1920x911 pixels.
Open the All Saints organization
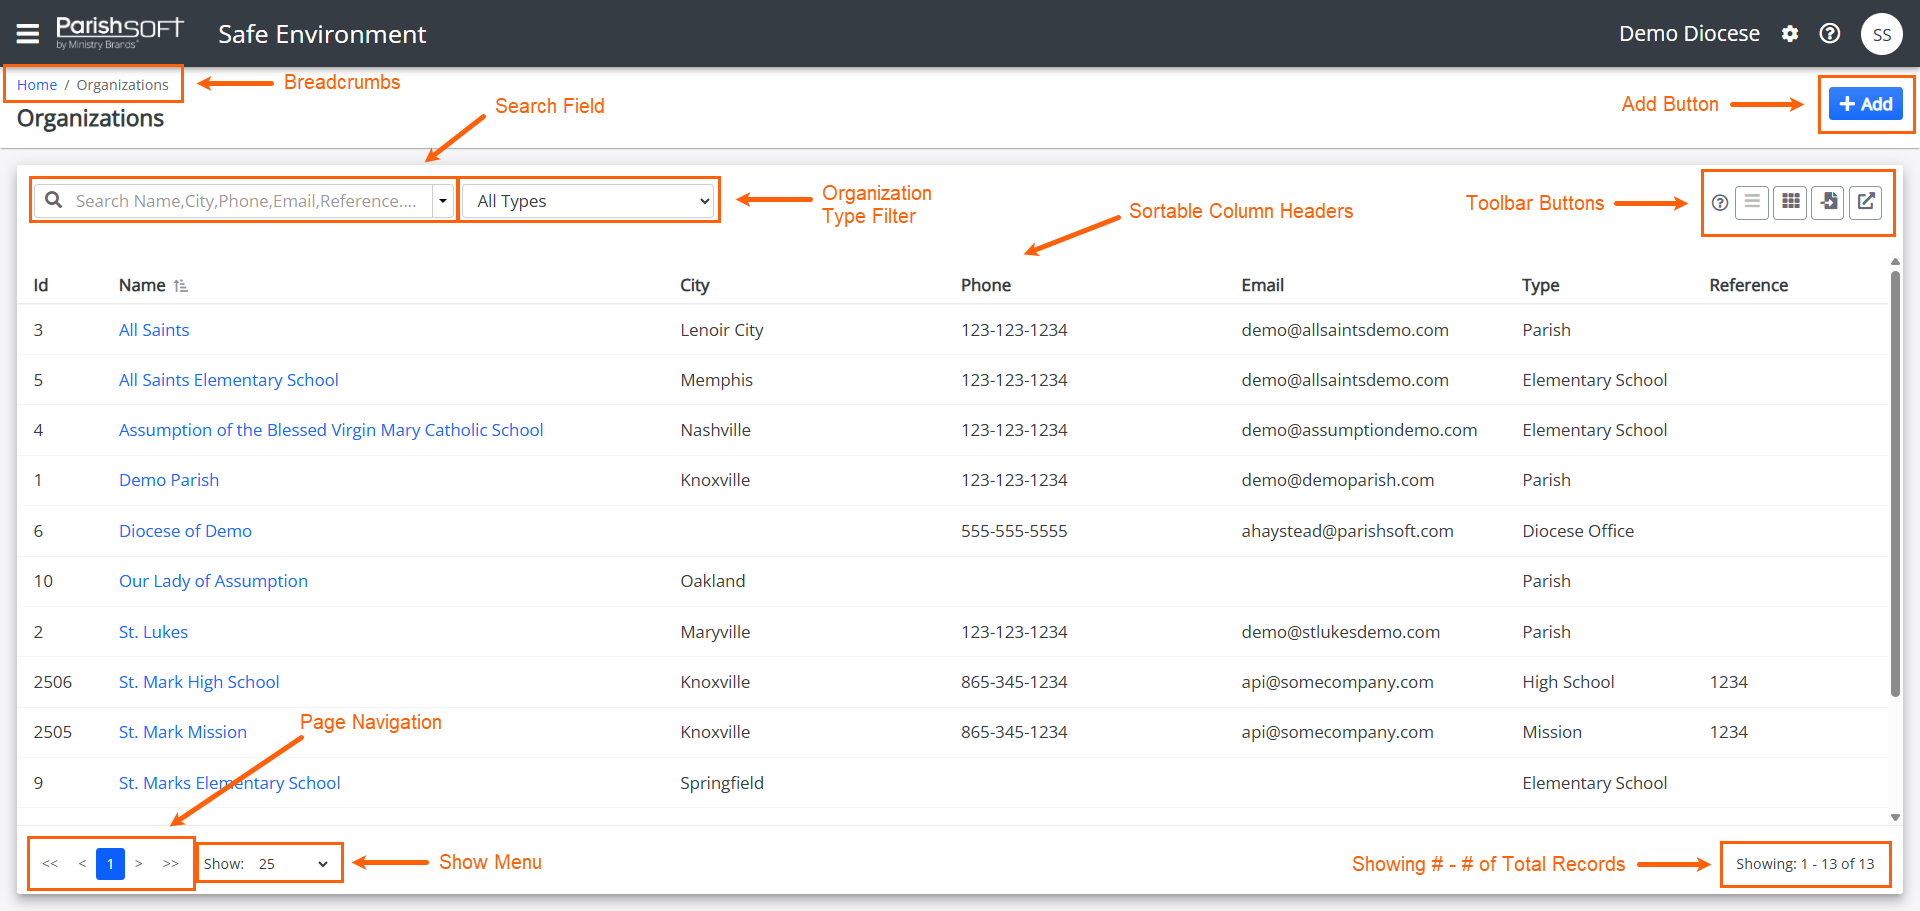click(154, 330)
